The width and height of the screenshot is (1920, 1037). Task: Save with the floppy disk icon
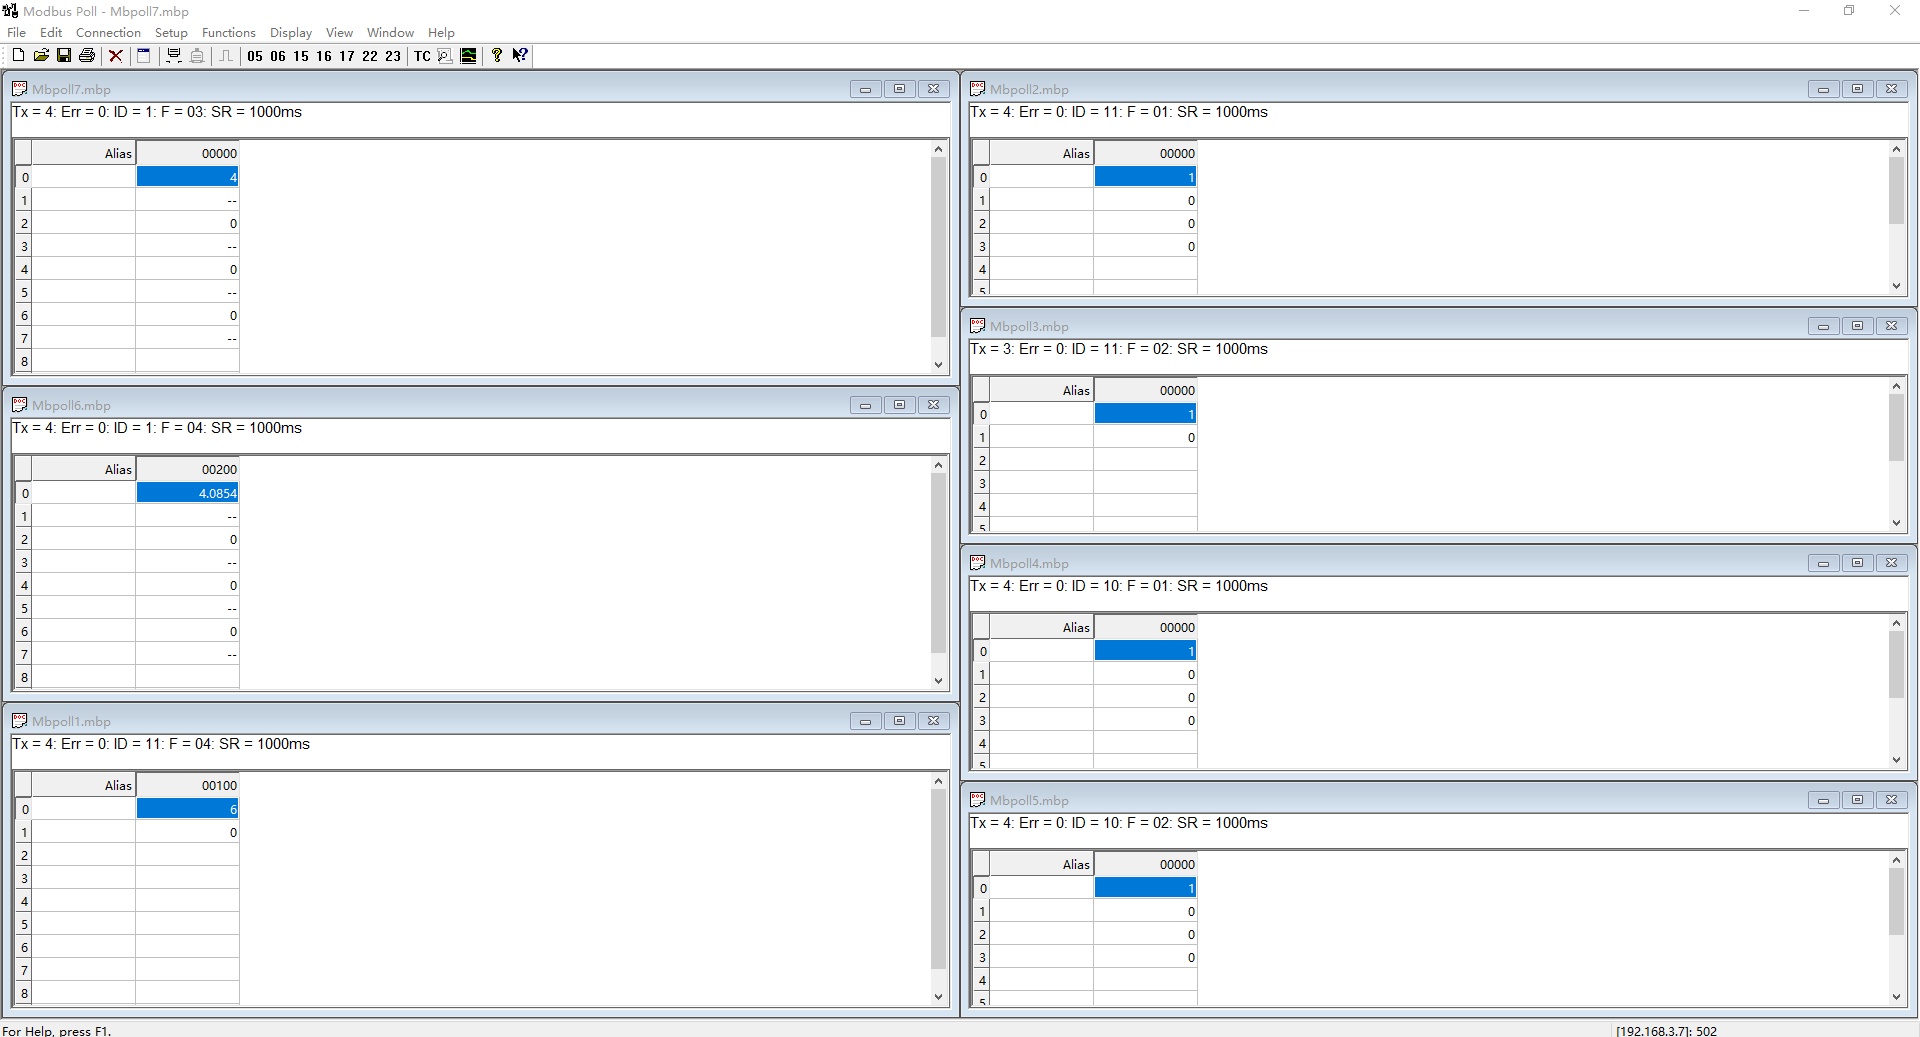[x=64, y=56]
